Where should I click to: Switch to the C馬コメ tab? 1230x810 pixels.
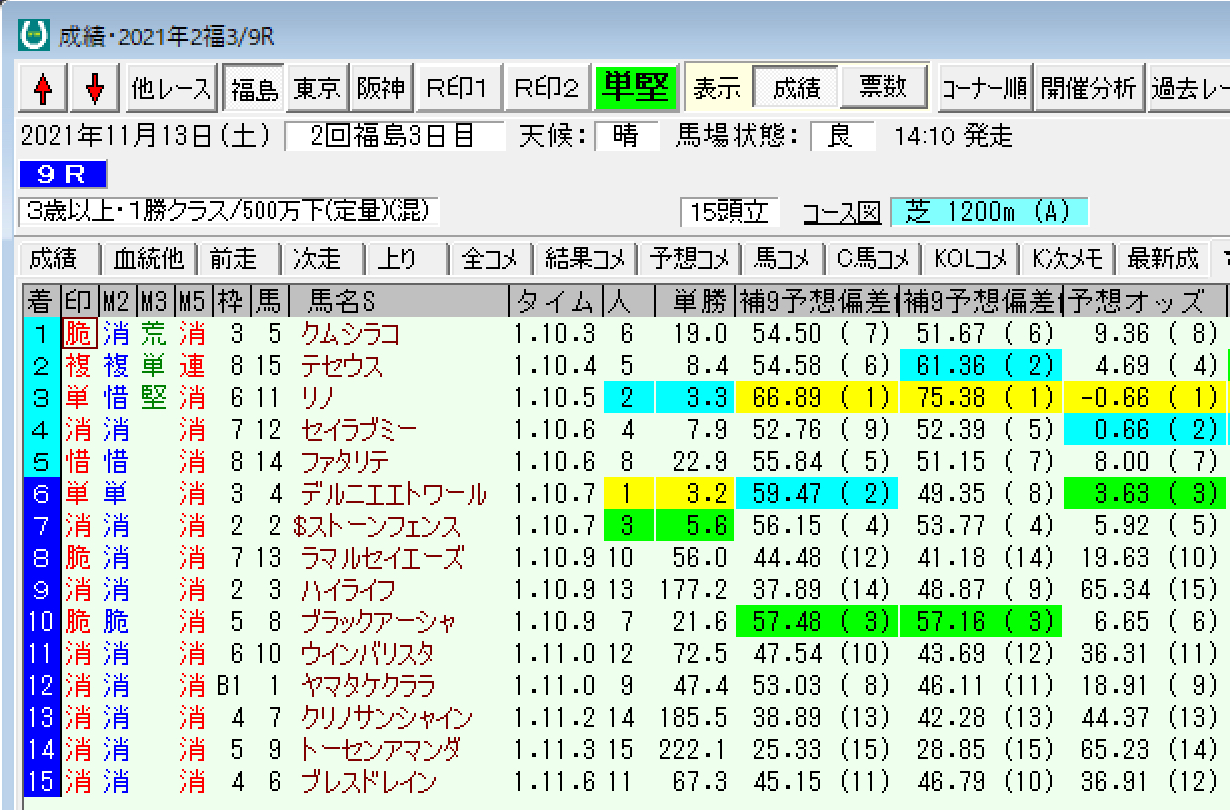[874, 258]
